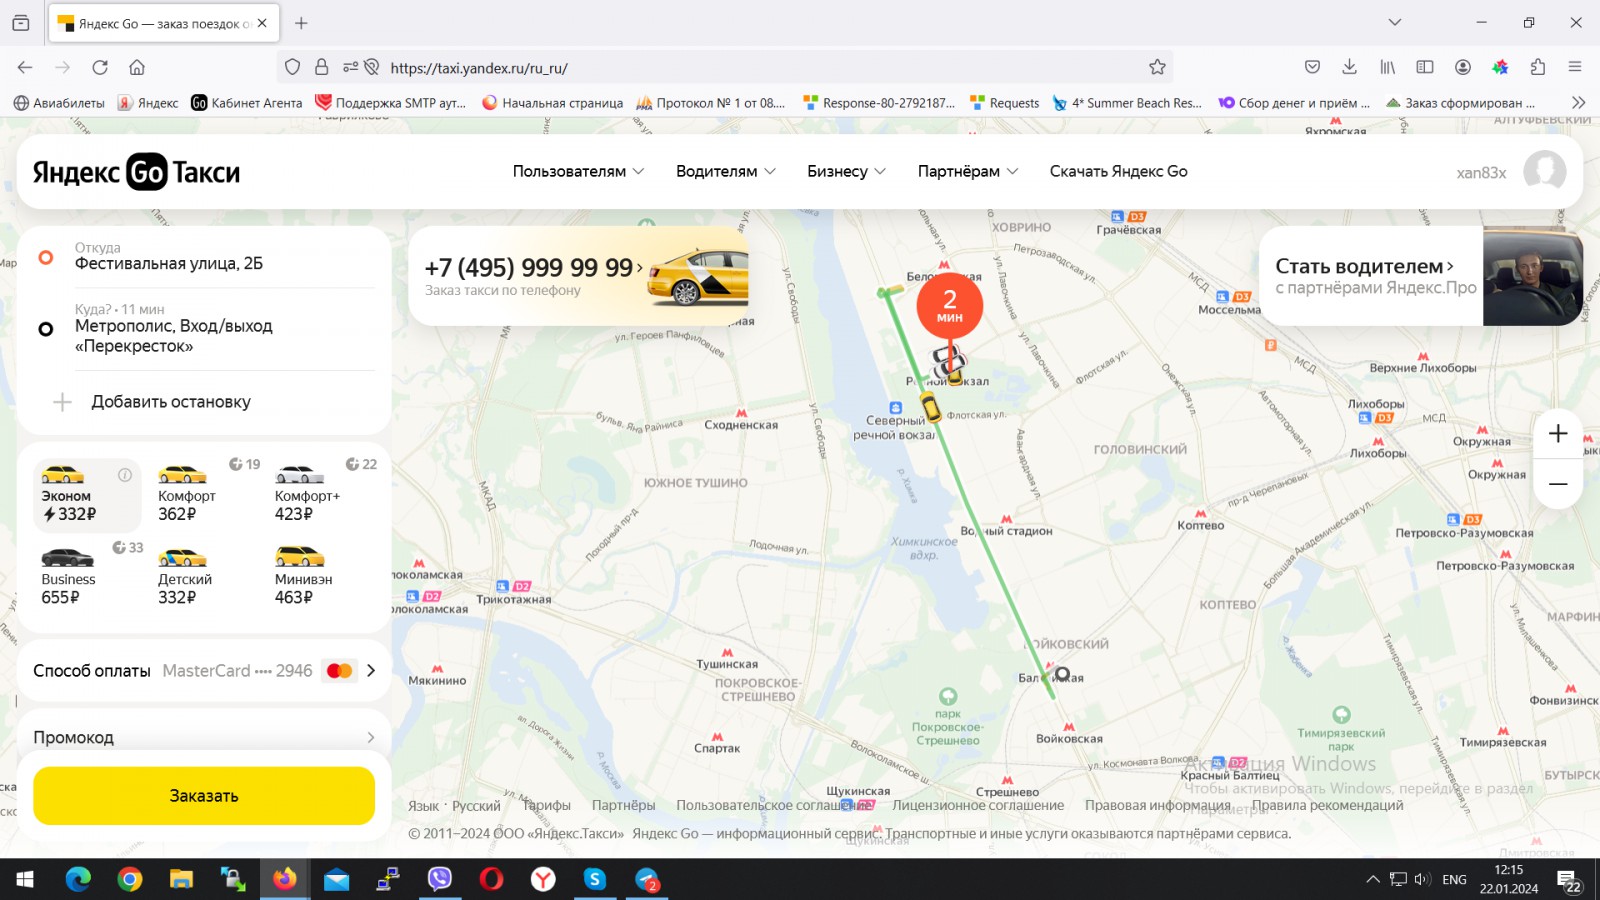Expand the Промокод section
This screenshot has width=1600, height=900.
point(204,737)
